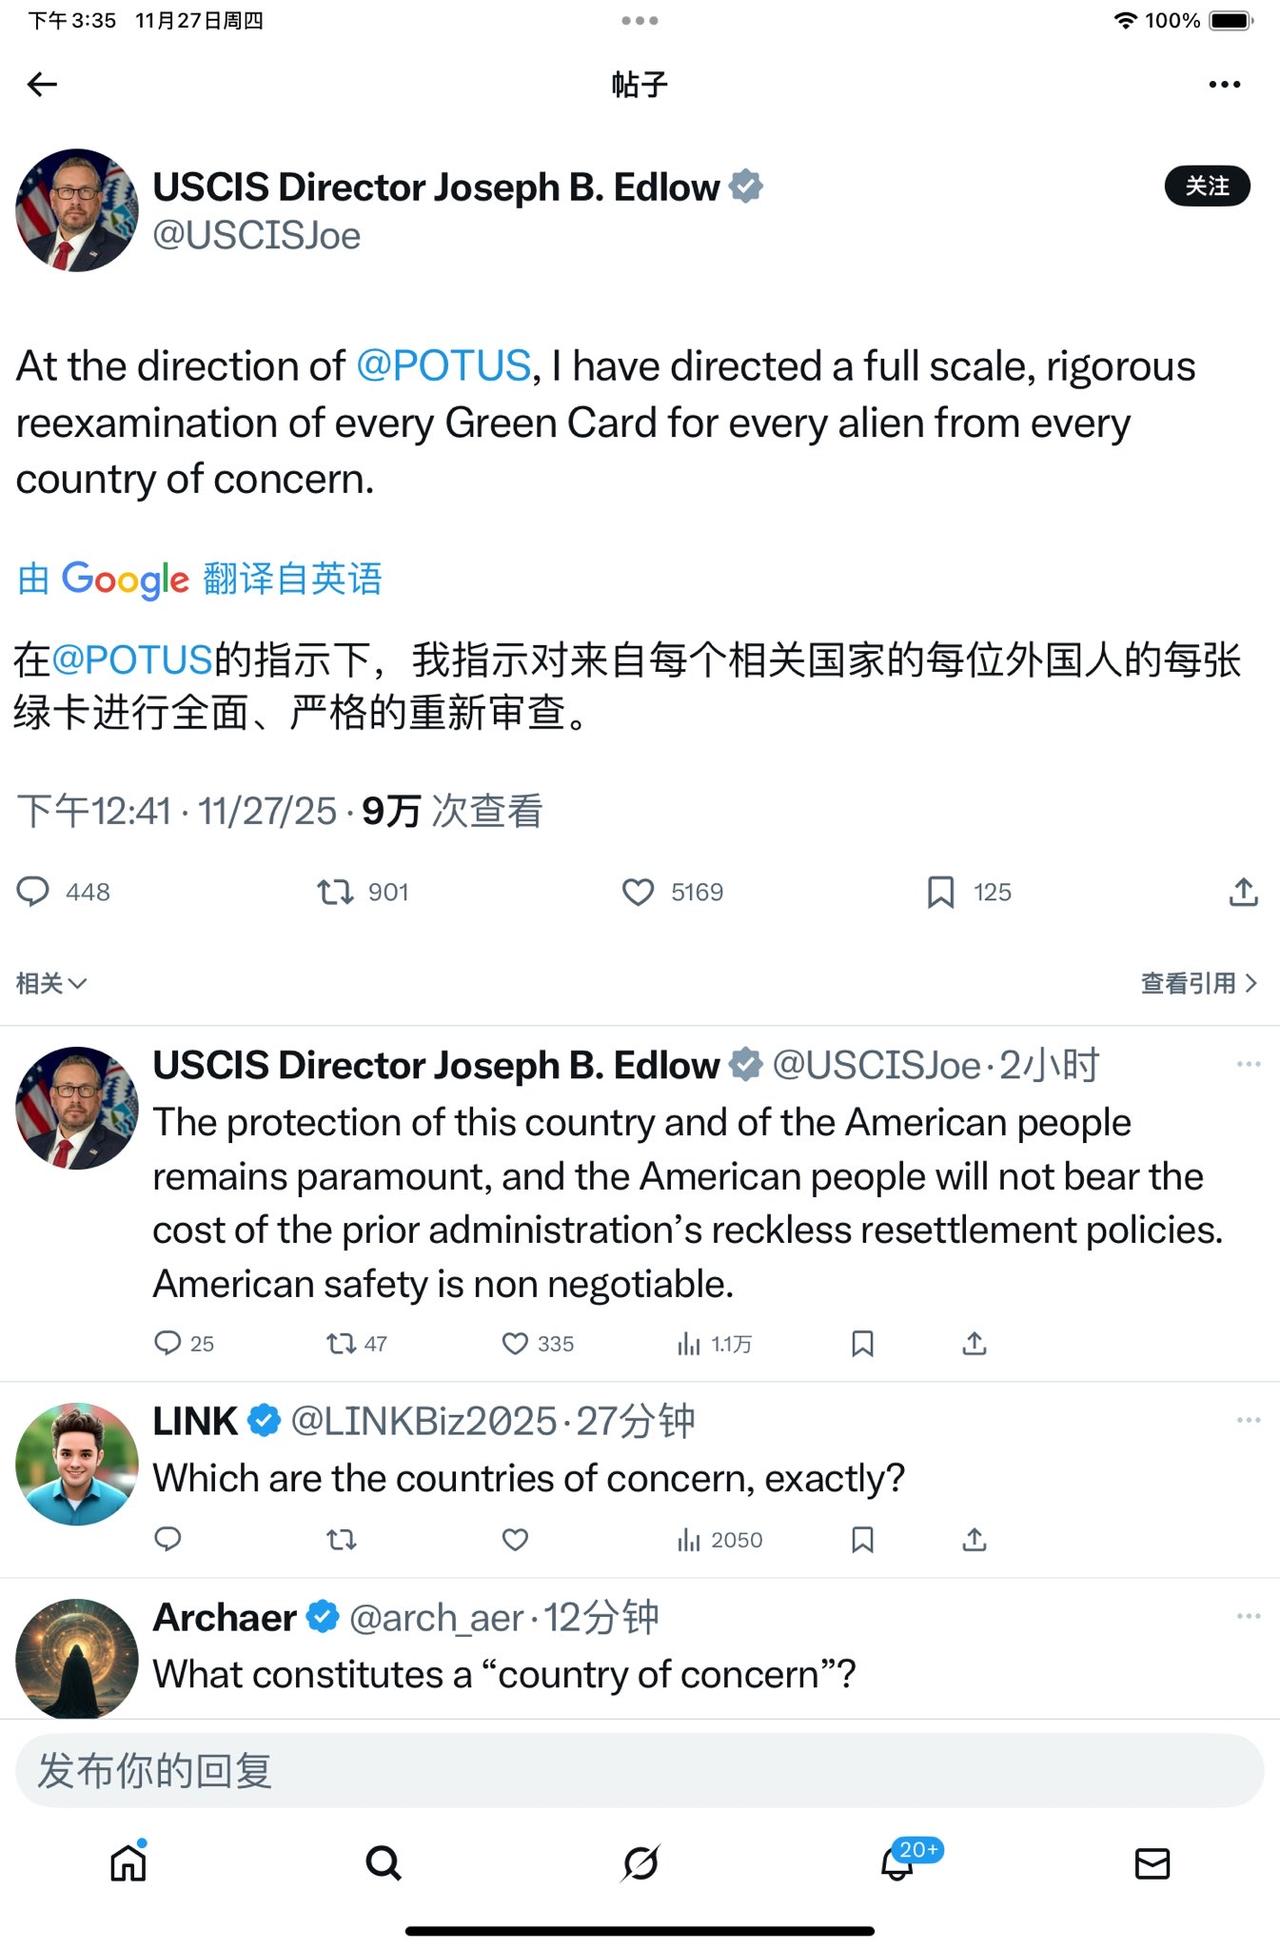Viewport: 1280px width, 1949px height.
Task: Reply to the main post via comment icon
Action: tap(33, 891)
